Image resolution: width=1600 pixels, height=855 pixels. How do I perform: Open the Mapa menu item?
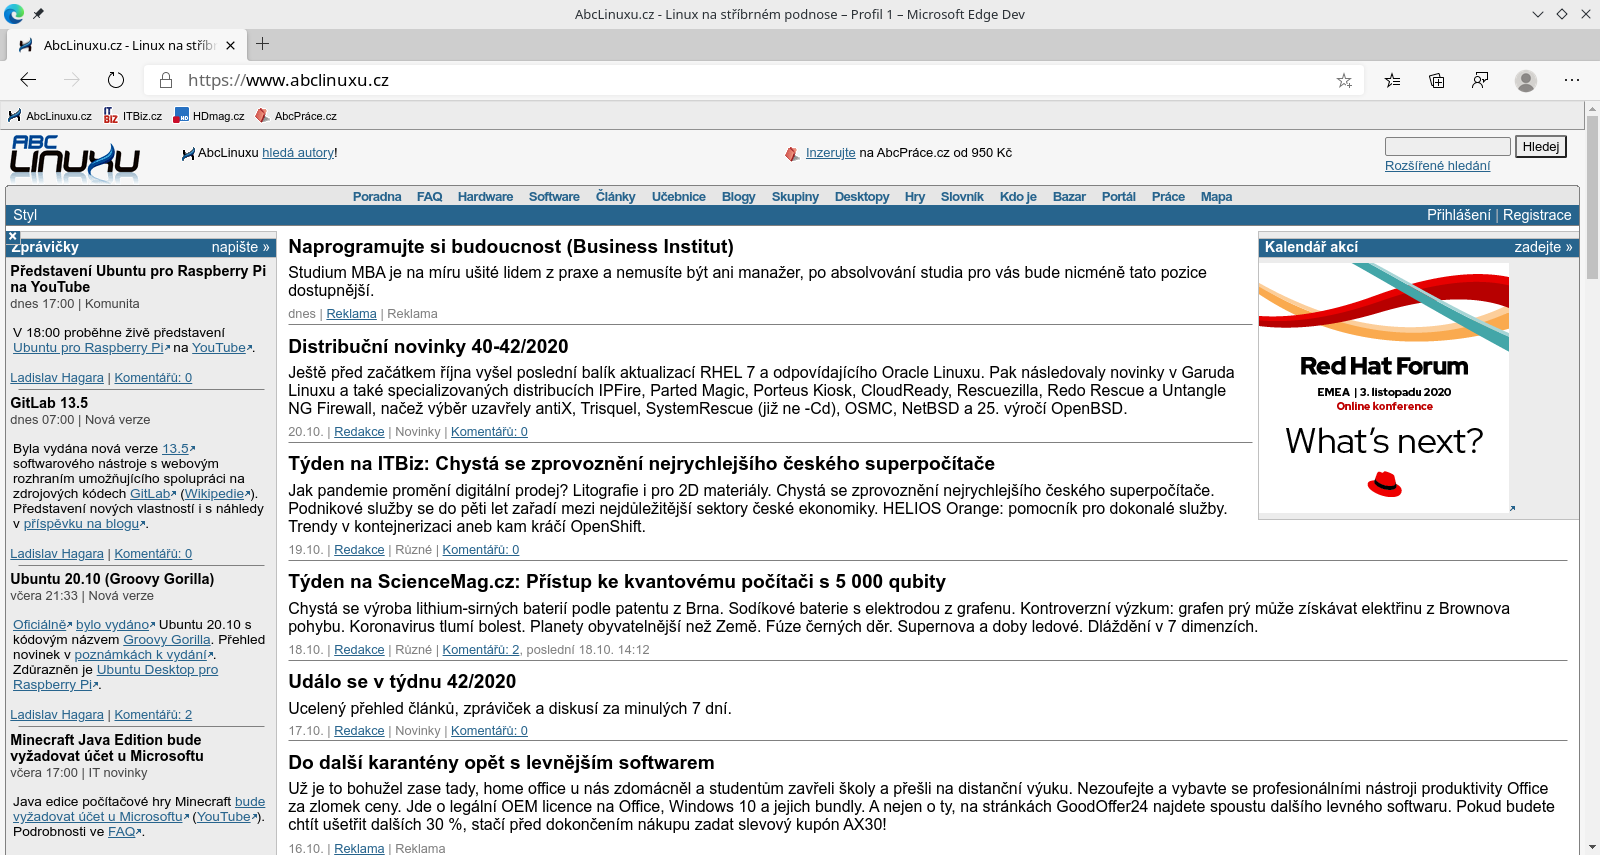[x=1216, y=197]
